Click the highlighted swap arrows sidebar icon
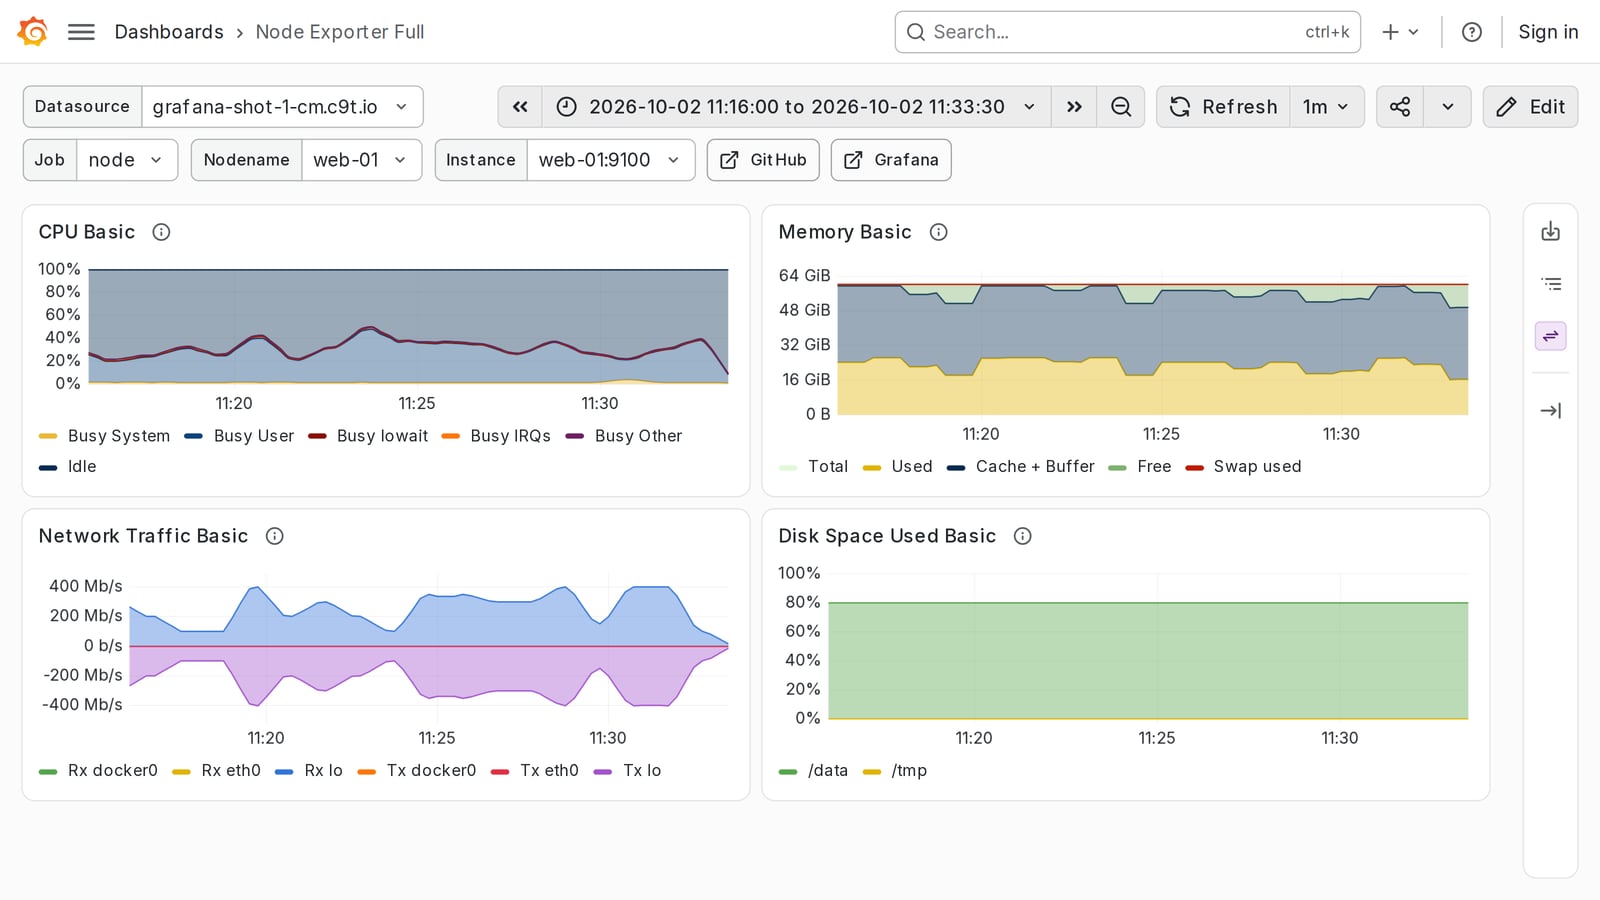Screen dimensions: 1600x900 [1551, 336]
